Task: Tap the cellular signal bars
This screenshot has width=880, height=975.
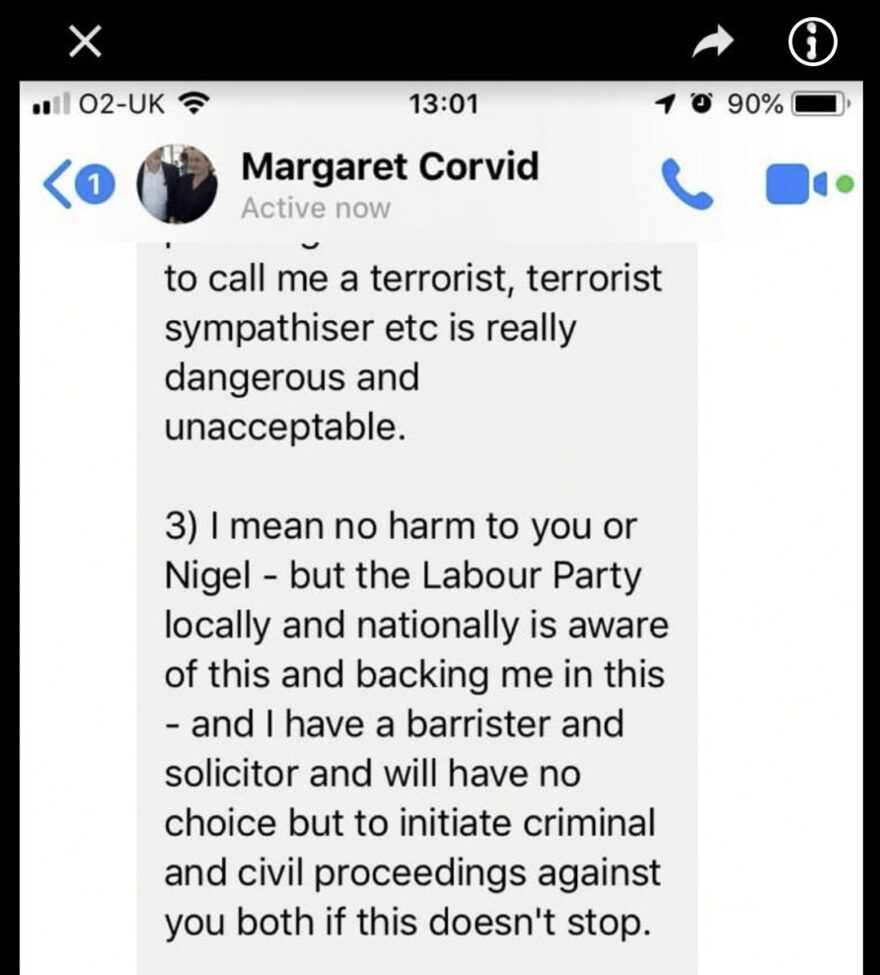Action: 51,104
